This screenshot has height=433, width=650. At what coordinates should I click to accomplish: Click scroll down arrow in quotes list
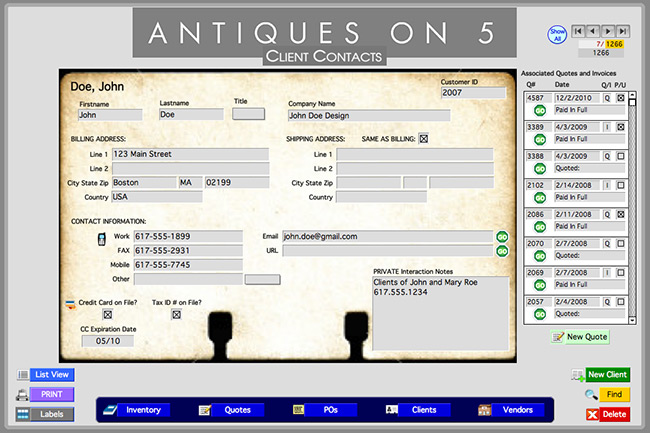pyautogui.click(x=632, y=320)
